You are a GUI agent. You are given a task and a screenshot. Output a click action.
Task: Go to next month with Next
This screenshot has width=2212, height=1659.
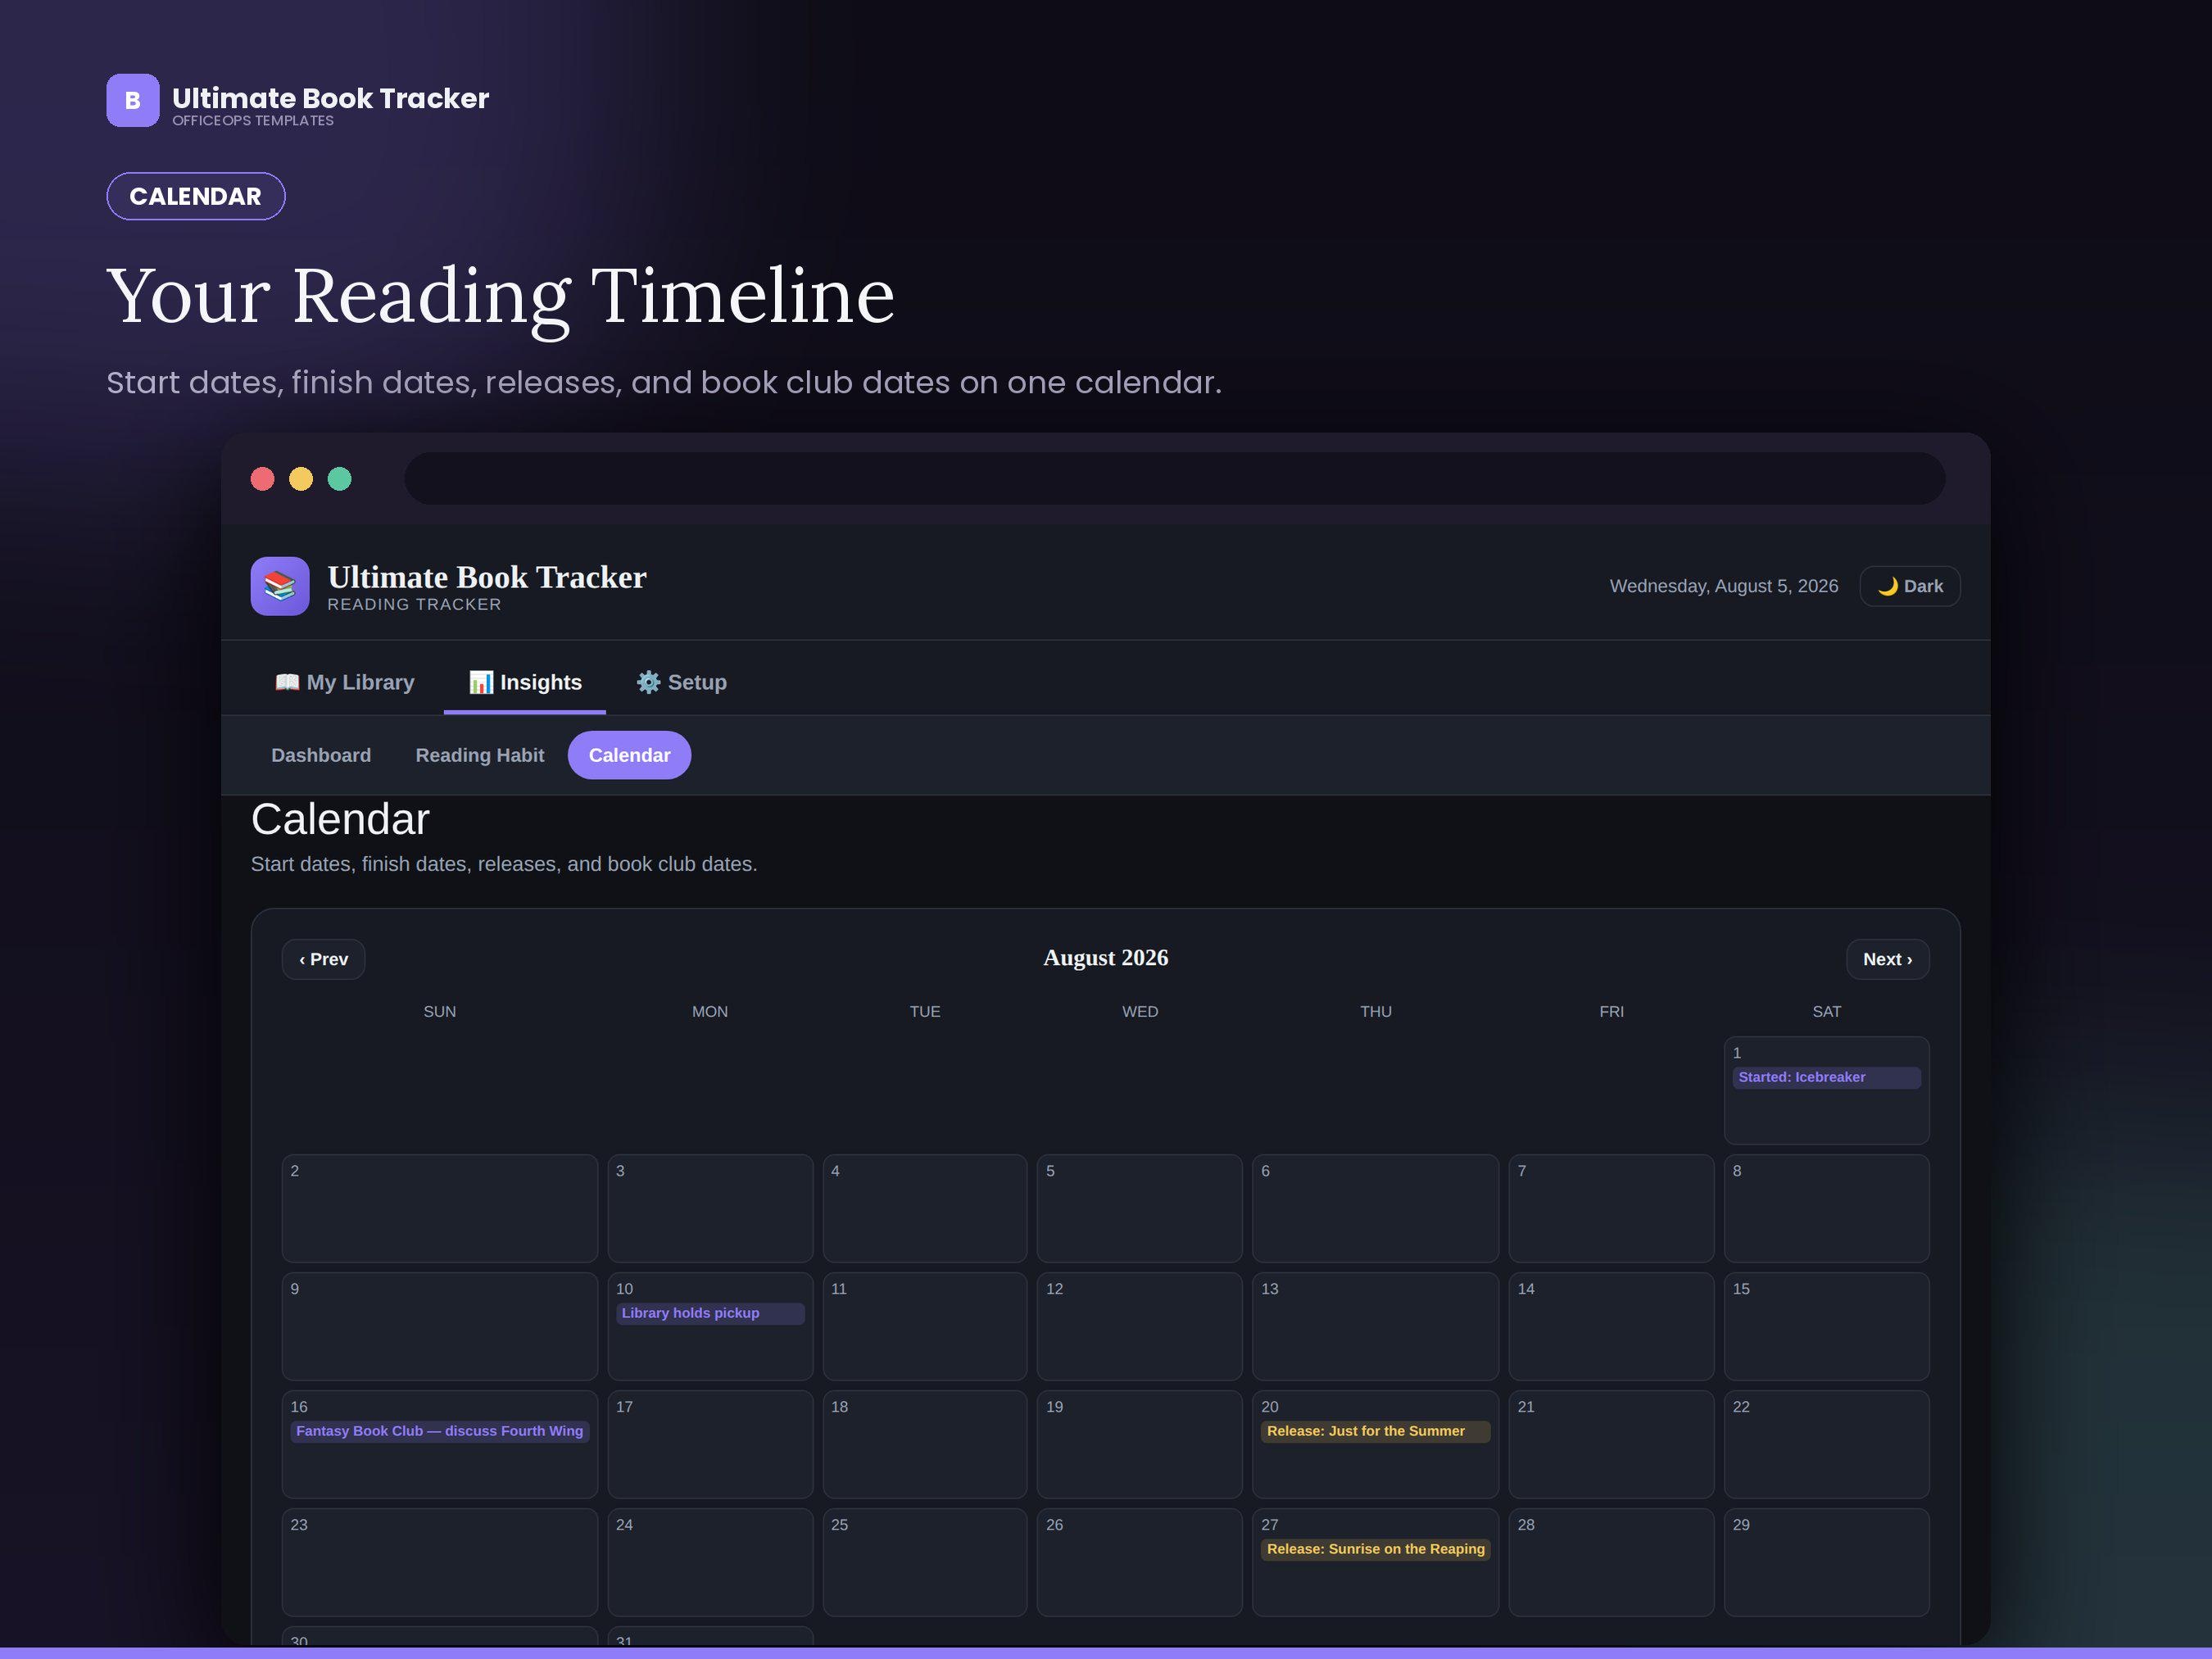pyautogui.click(x=1888, y=959)
